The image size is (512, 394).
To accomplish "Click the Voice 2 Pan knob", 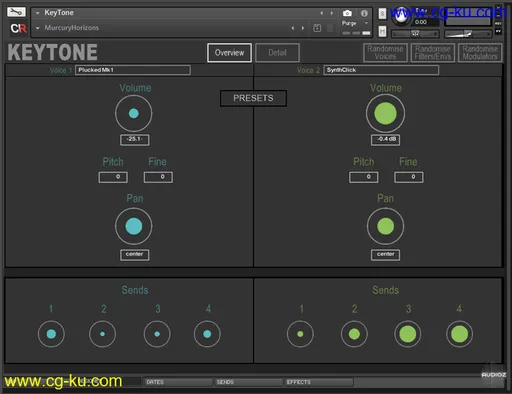I will click(386, 226).
